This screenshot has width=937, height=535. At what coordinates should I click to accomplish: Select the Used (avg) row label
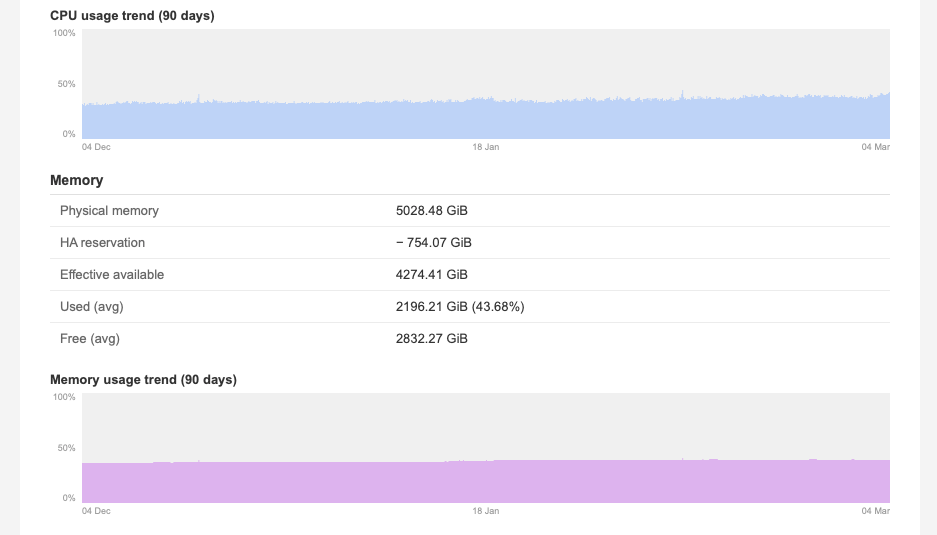pyautogui.click(x=92, y=307)
